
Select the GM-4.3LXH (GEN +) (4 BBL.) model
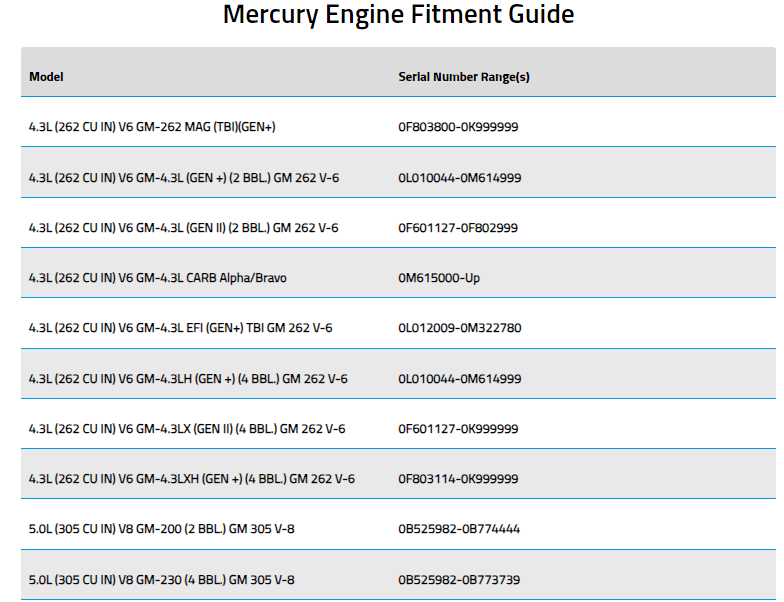[x=192, y=479]
